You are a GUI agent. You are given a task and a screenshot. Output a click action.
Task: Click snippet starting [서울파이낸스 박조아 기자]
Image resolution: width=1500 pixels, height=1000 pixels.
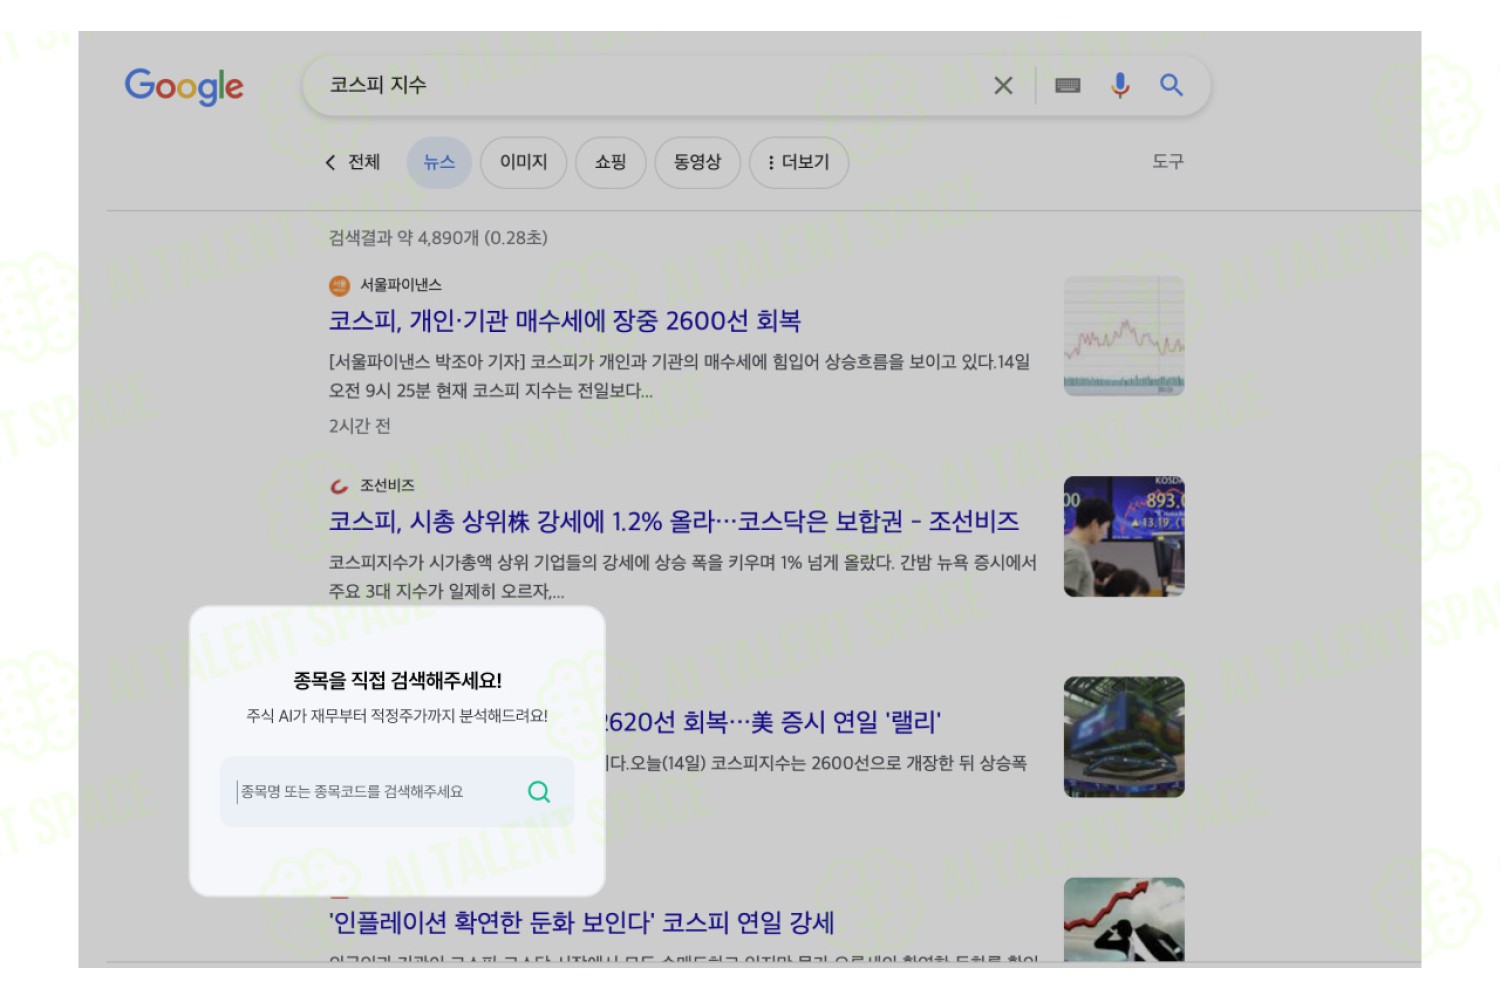point(680,376)
